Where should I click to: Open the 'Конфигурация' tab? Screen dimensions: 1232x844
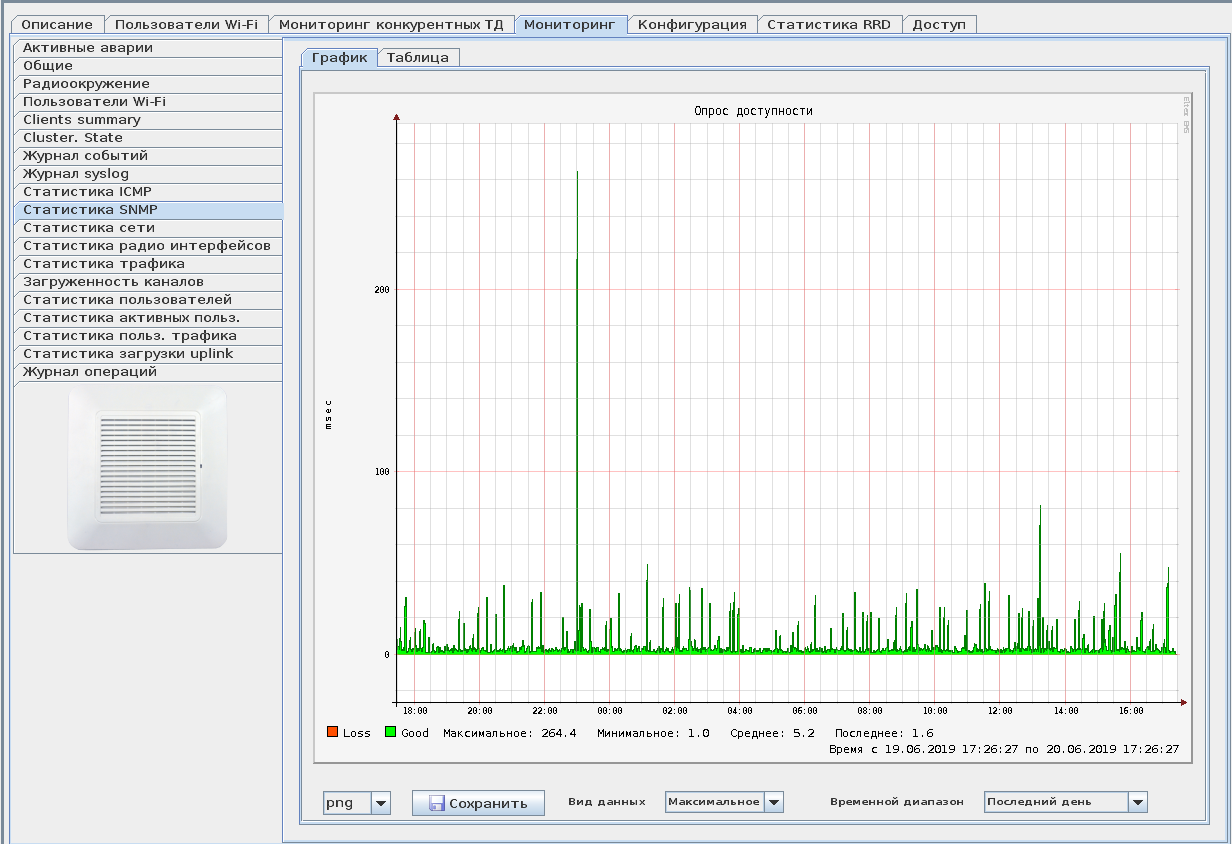[x=692, y=25]
